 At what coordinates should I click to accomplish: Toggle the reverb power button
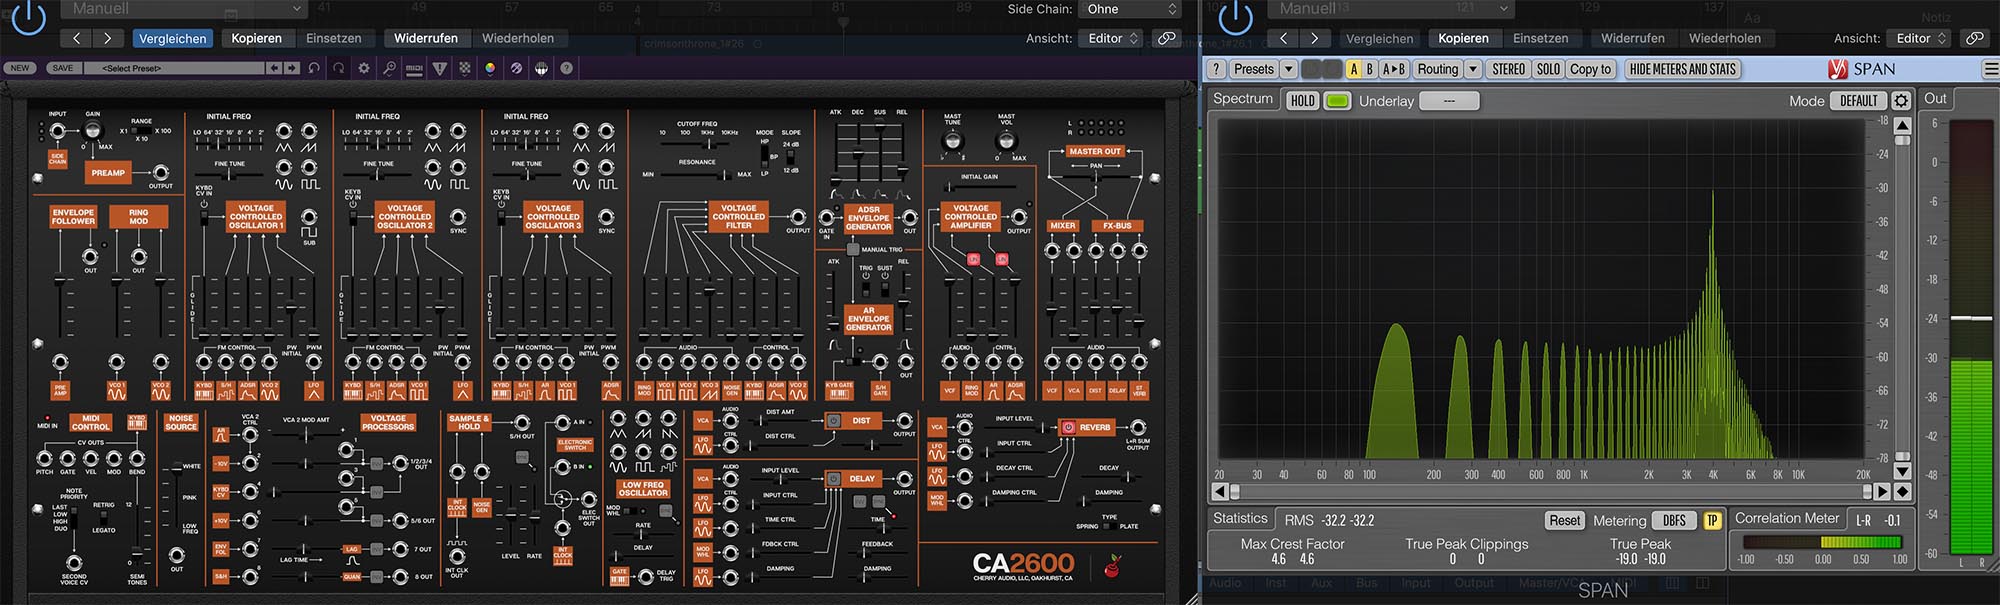1068,427
